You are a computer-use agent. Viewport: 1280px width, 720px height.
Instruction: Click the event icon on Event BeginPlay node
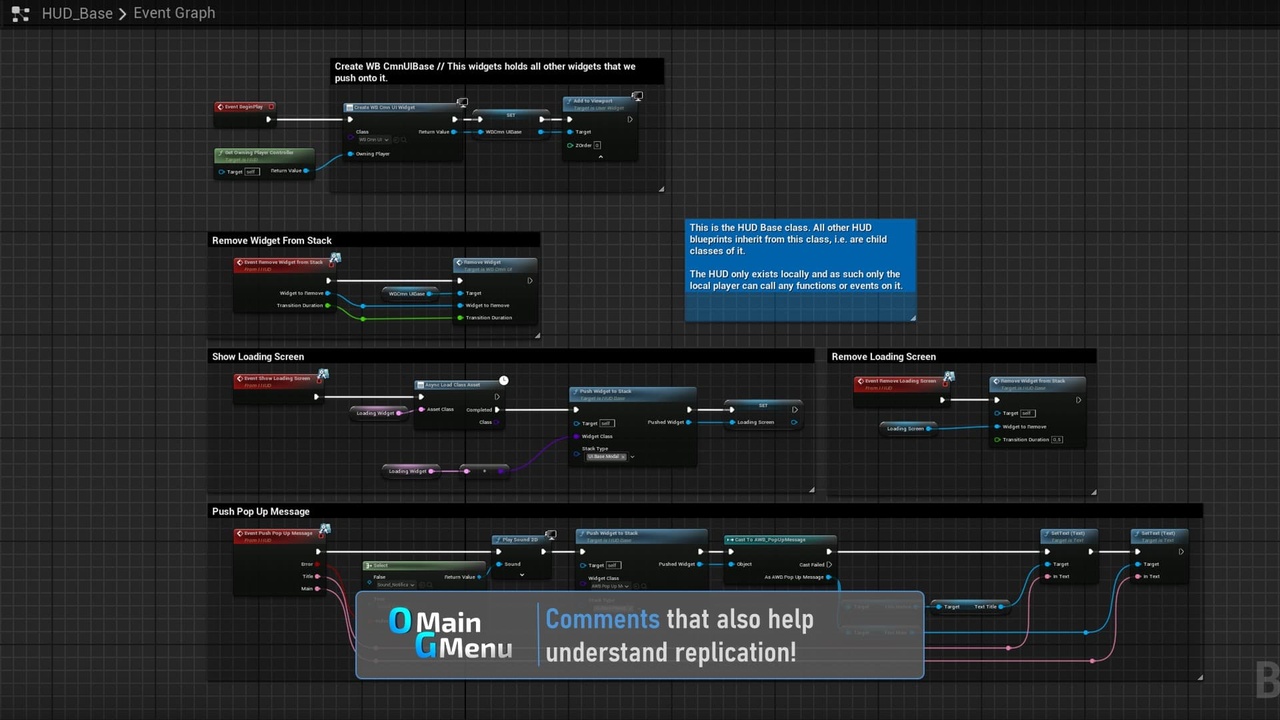(221, 107)
